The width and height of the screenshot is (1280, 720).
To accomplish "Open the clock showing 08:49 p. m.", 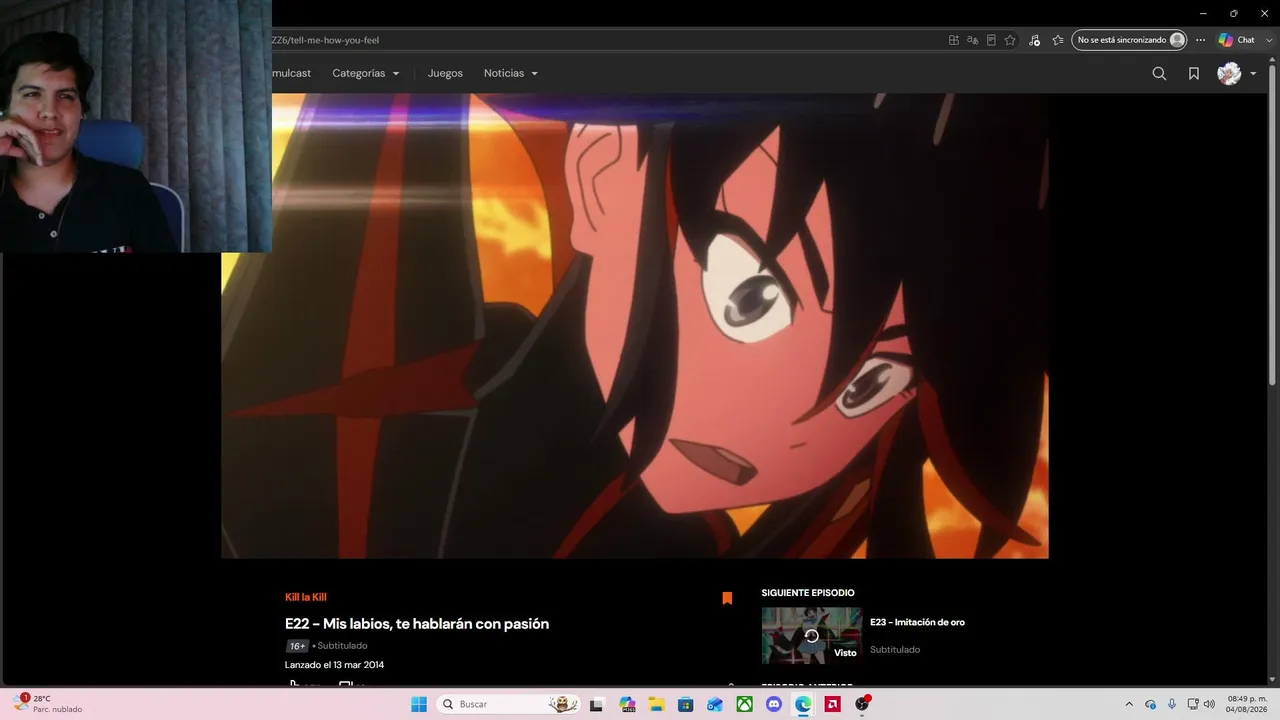I will coord(1247,704).
